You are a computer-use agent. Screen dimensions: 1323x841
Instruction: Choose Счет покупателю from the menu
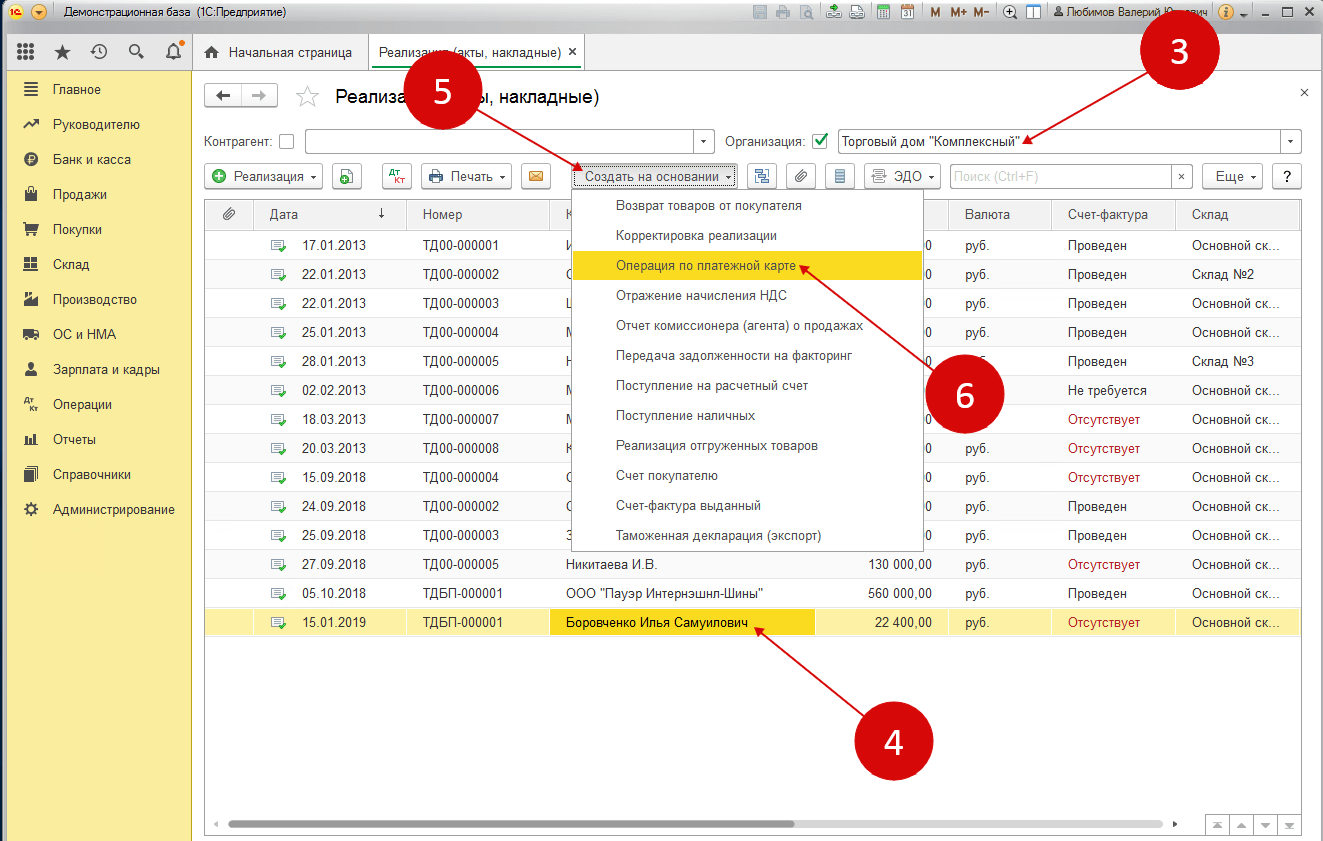(666, 475)
